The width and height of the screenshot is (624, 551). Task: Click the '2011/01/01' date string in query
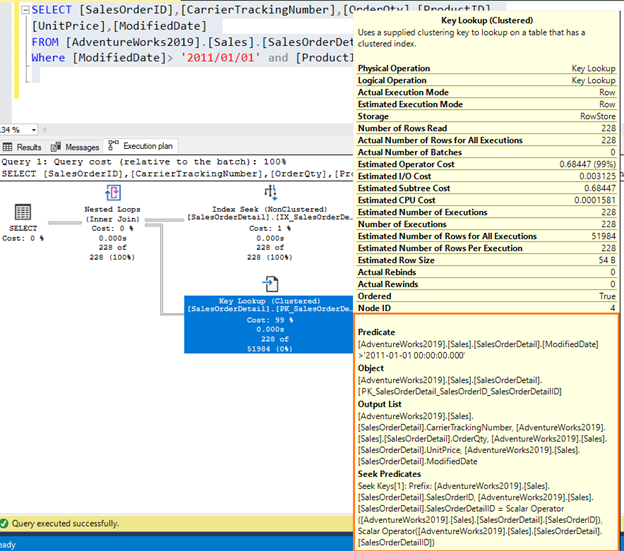[220, 58]
